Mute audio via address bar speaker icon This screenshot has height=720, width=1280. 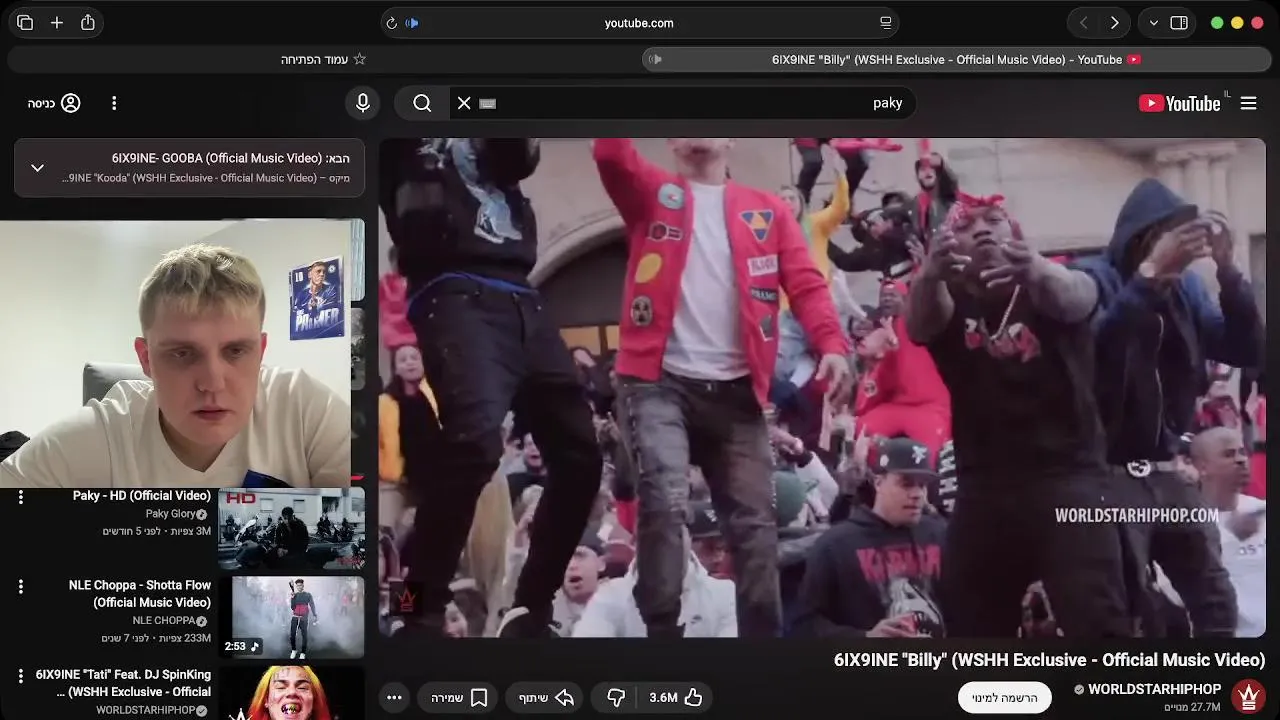[x=412, y=23]
